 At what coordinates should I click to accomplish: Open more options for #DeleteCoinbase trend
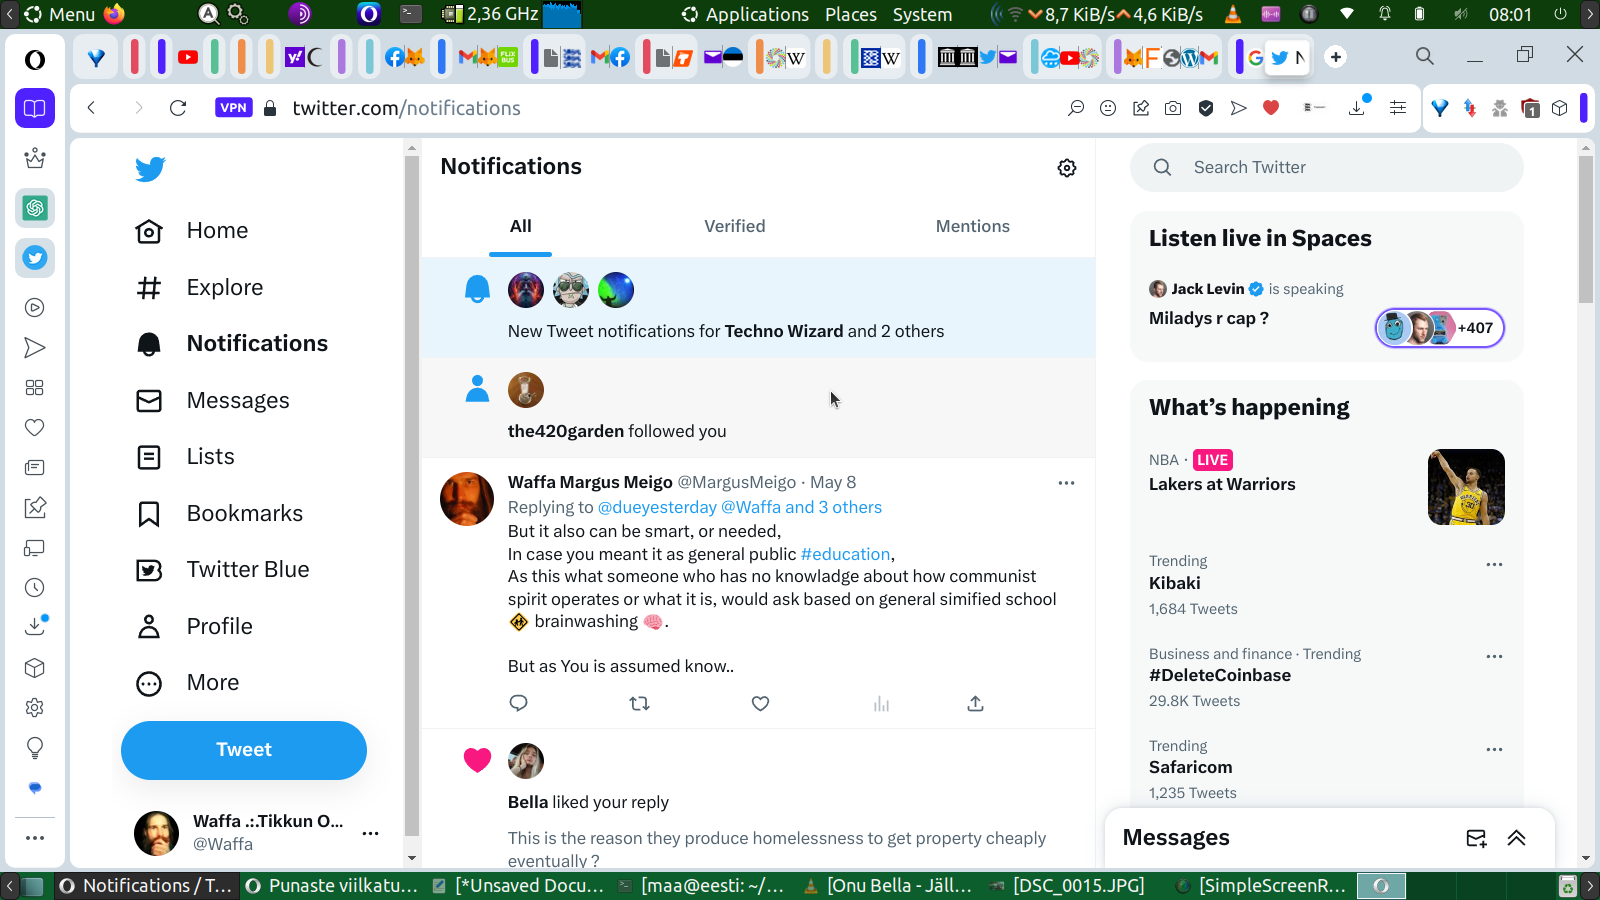pyautogui.click(x=1494, y=657)
